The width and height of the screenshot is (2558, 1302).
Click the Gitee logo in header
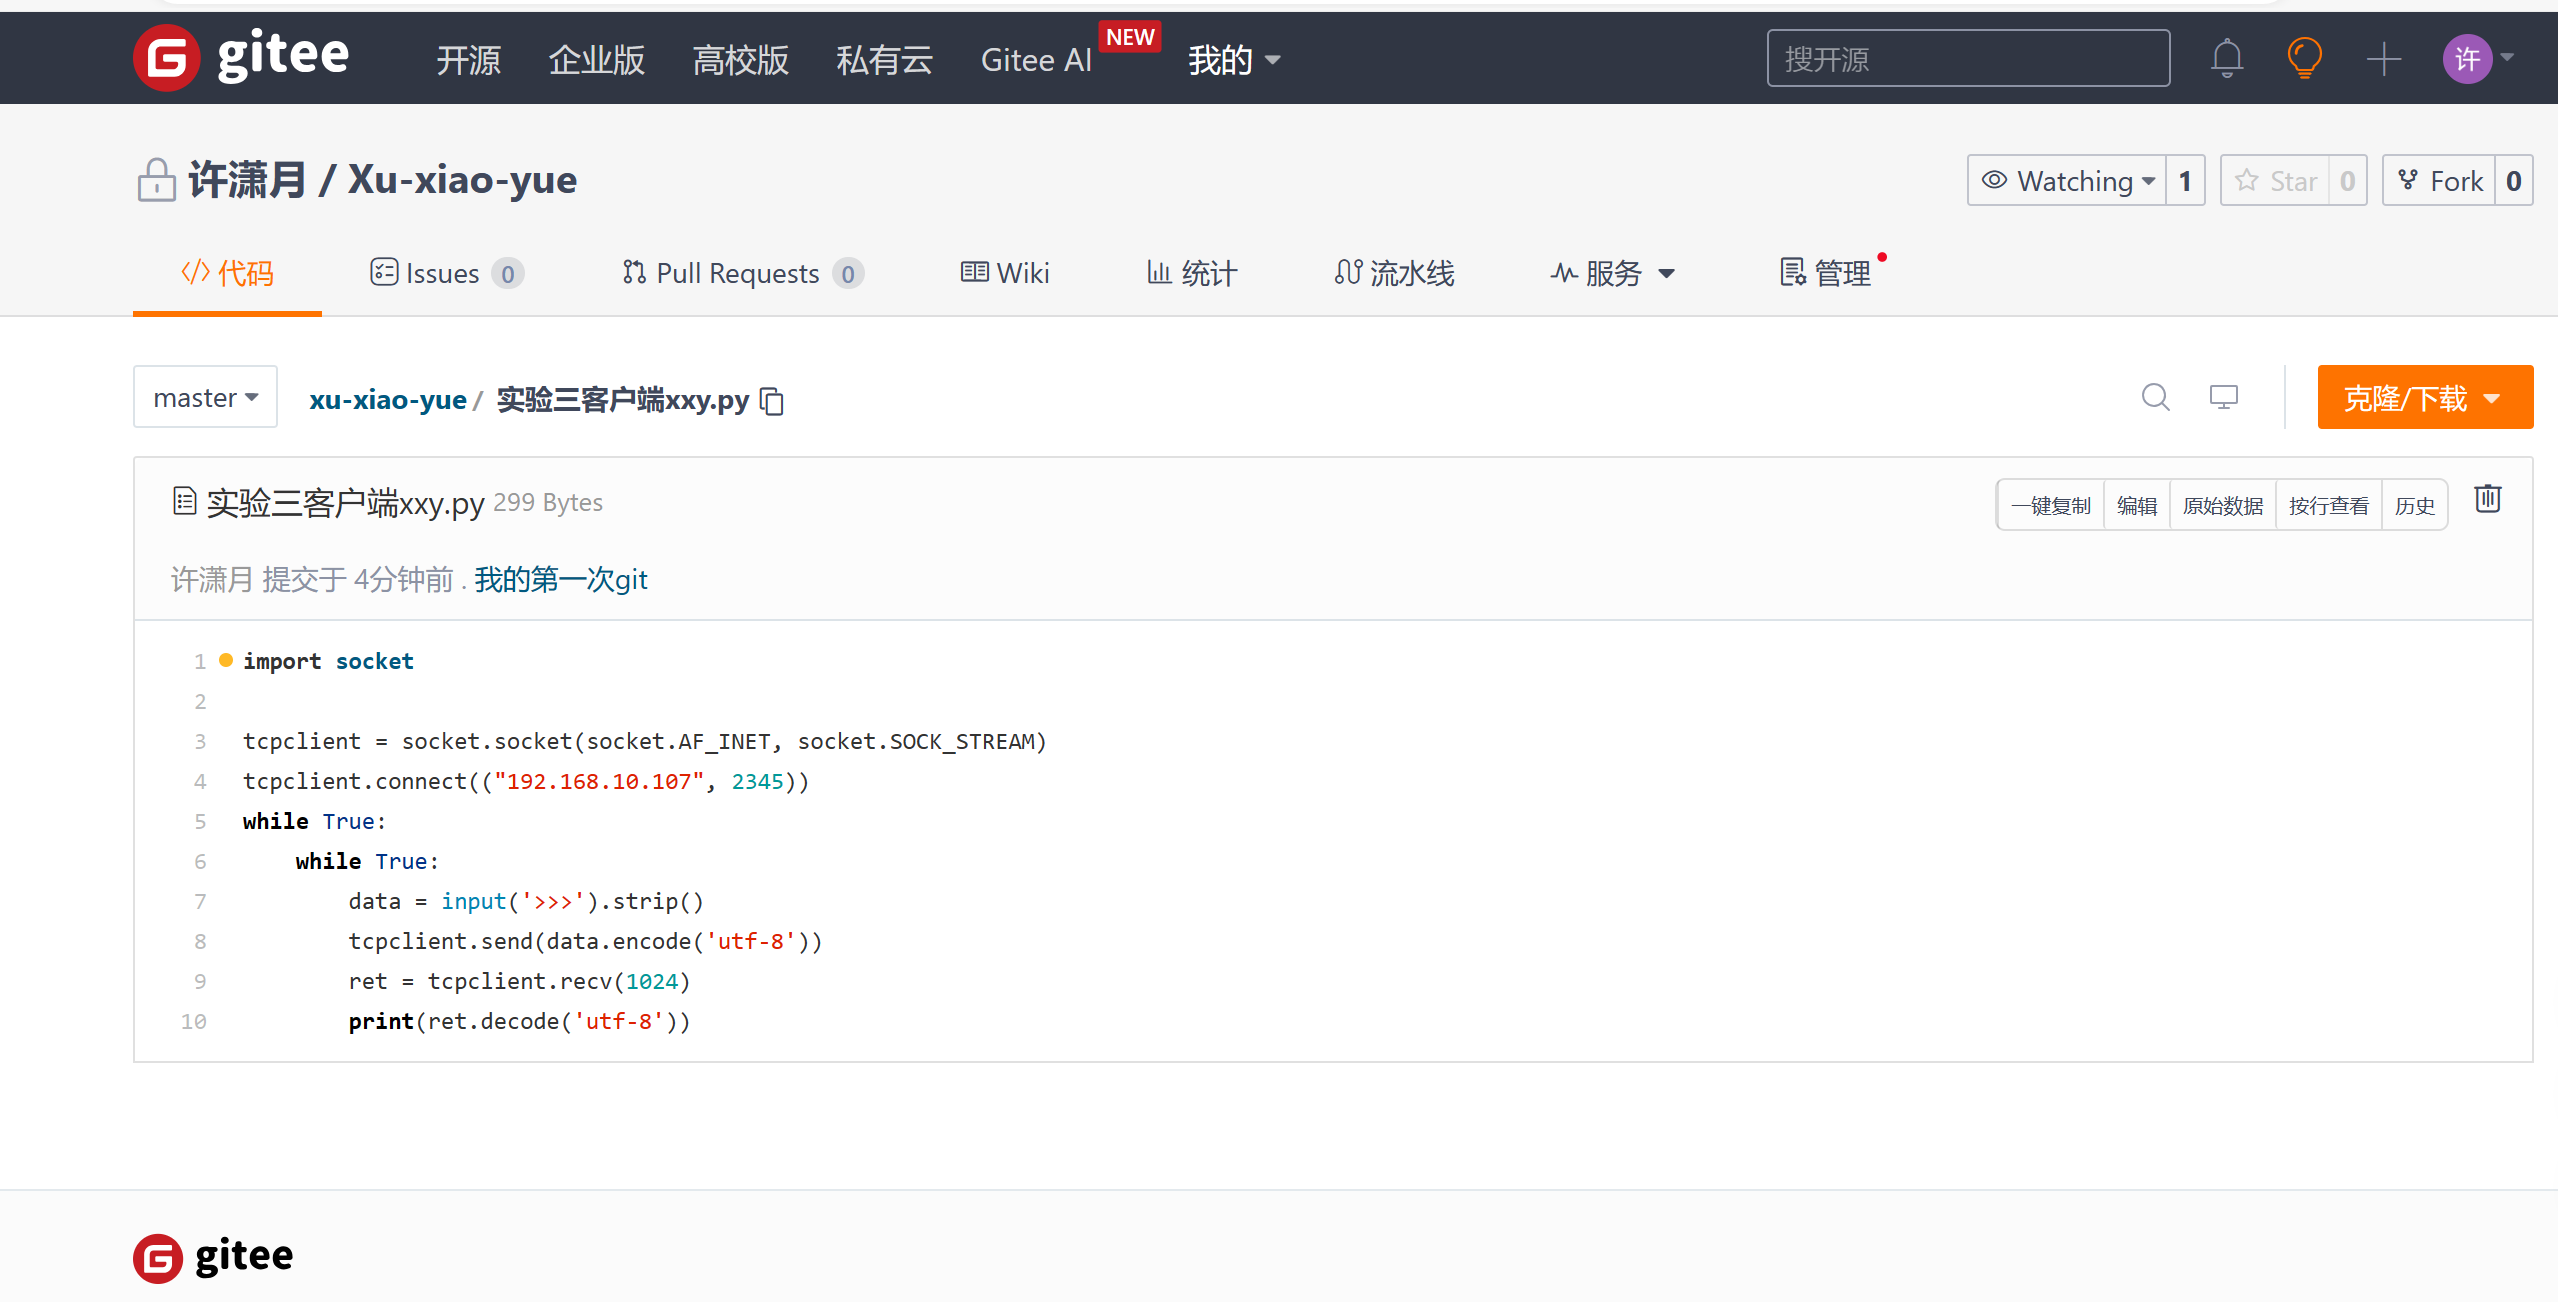coord(242,57)
